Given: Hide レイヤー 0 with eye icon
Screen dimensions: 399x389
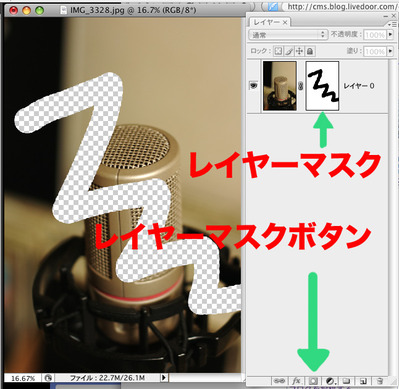Looking at the screenshot, I should 254,86.
